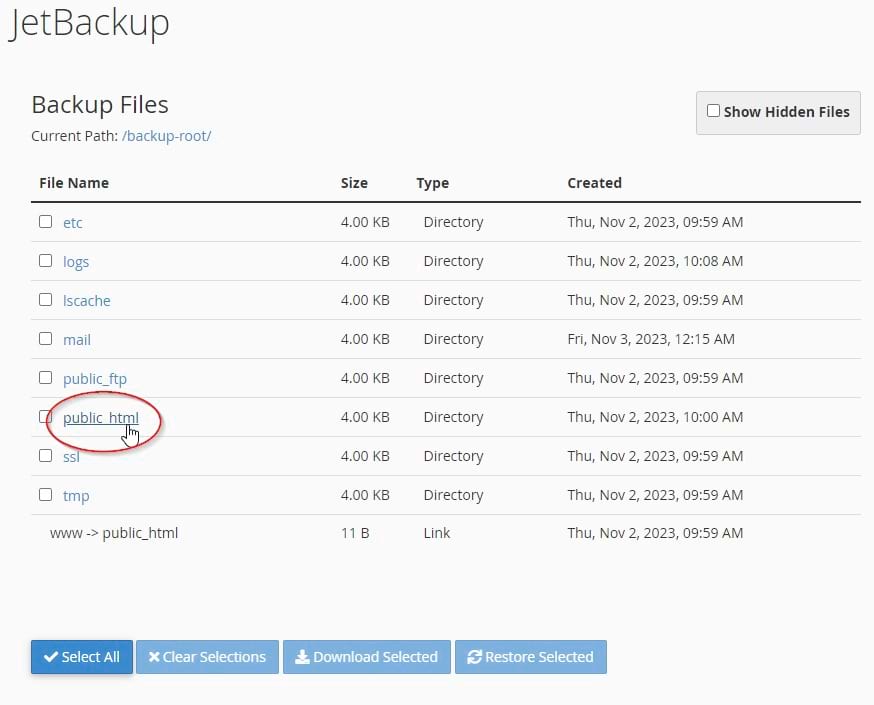Click the refresh icon on Restore Selected
Image resolution: width=874 pixels, height=705 pixels.
[474, 657]
